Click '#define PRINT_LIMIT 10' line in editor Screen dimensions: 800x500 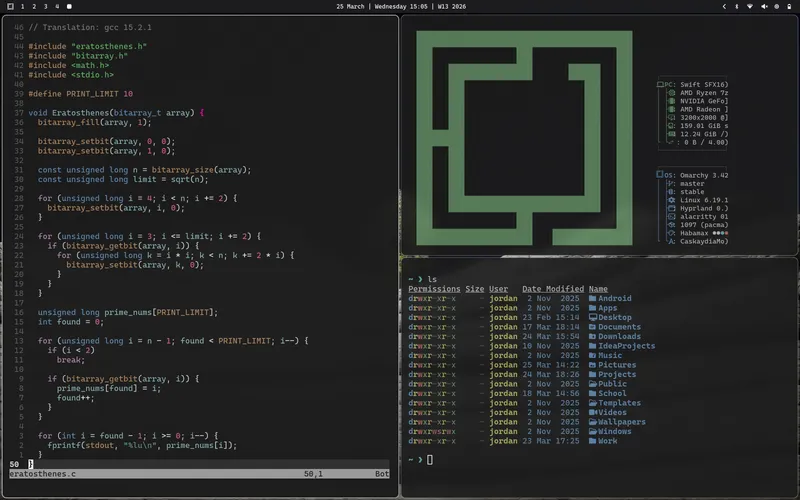pos(81,94)
